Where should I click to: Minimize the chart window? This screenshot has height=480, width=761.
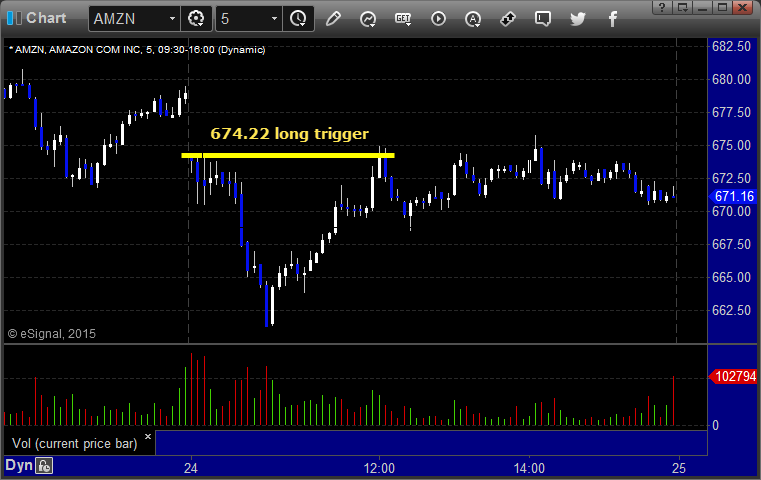pyautogui.click(x=702, y=7)
